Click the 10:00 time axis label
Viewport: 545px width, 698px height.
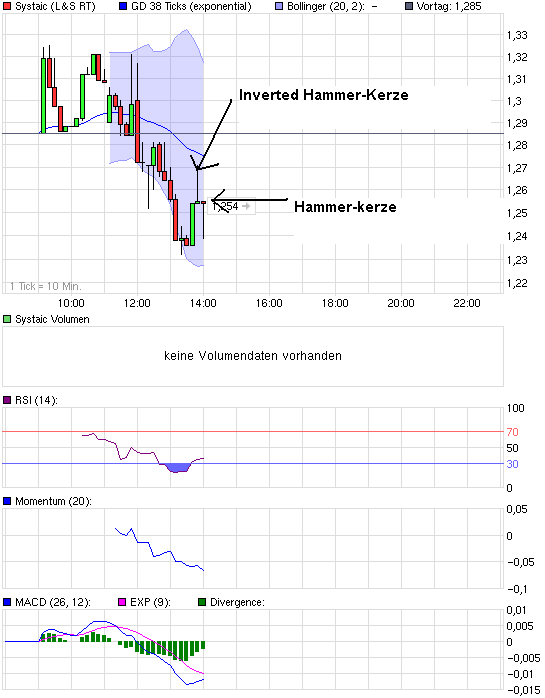71,303
